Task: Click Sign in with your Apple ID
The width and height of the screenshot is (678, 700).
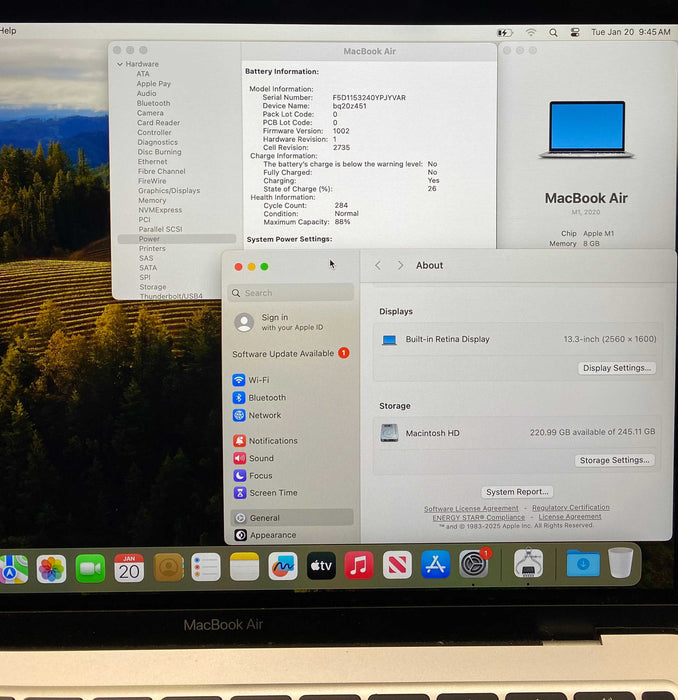Action: pyautogui.click(x=292, y=322)
